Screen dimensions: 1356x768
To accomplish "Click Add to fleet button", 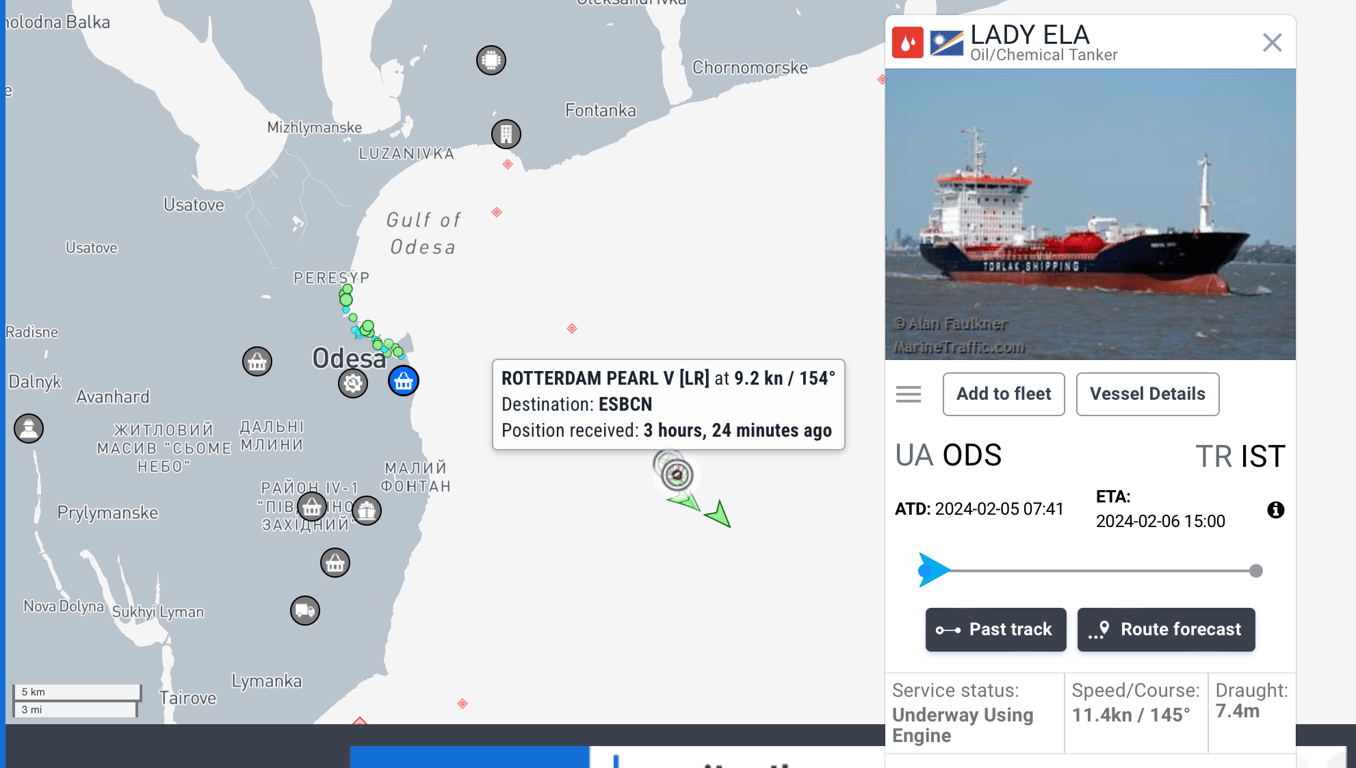I will click(1003, 394).
